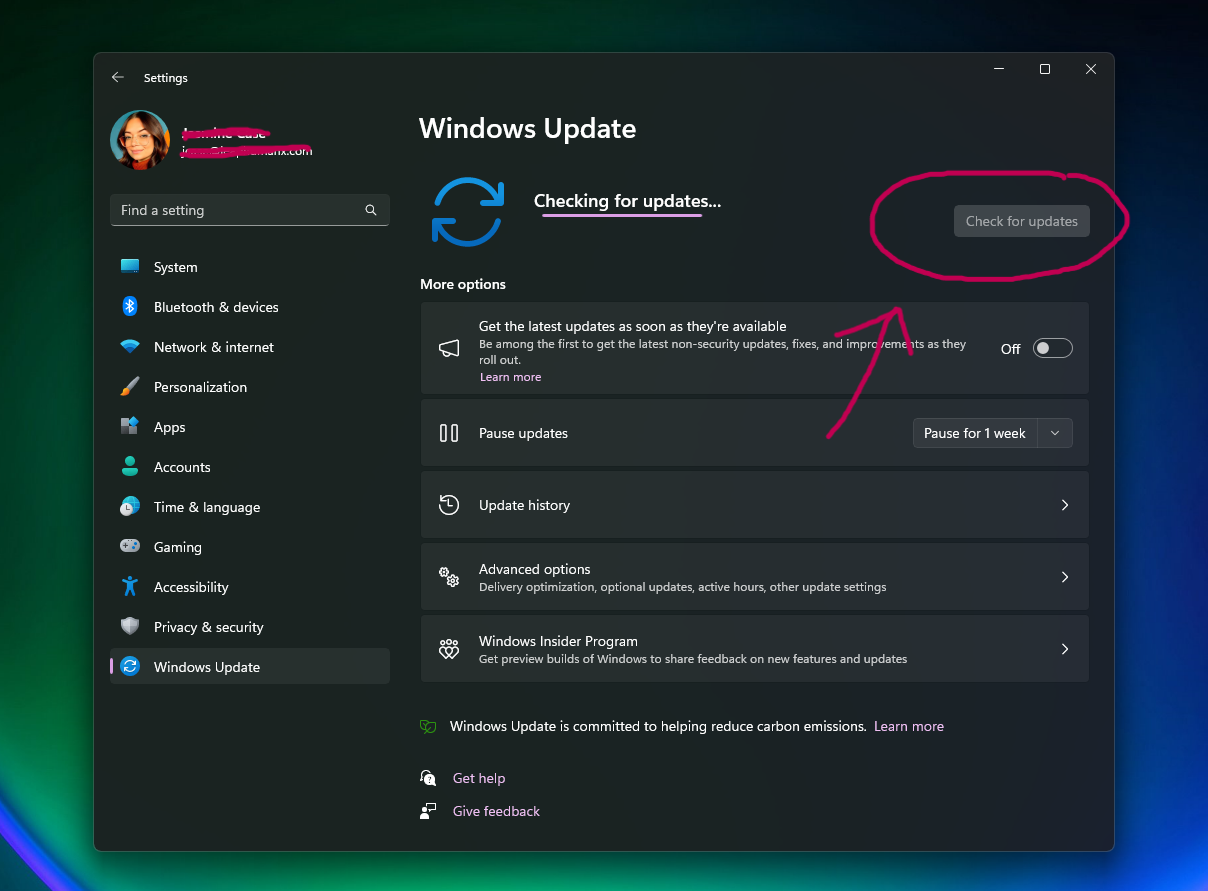Open the Give feedback link
Viewport: 1208px width, 891px height.
pos(496,811)
